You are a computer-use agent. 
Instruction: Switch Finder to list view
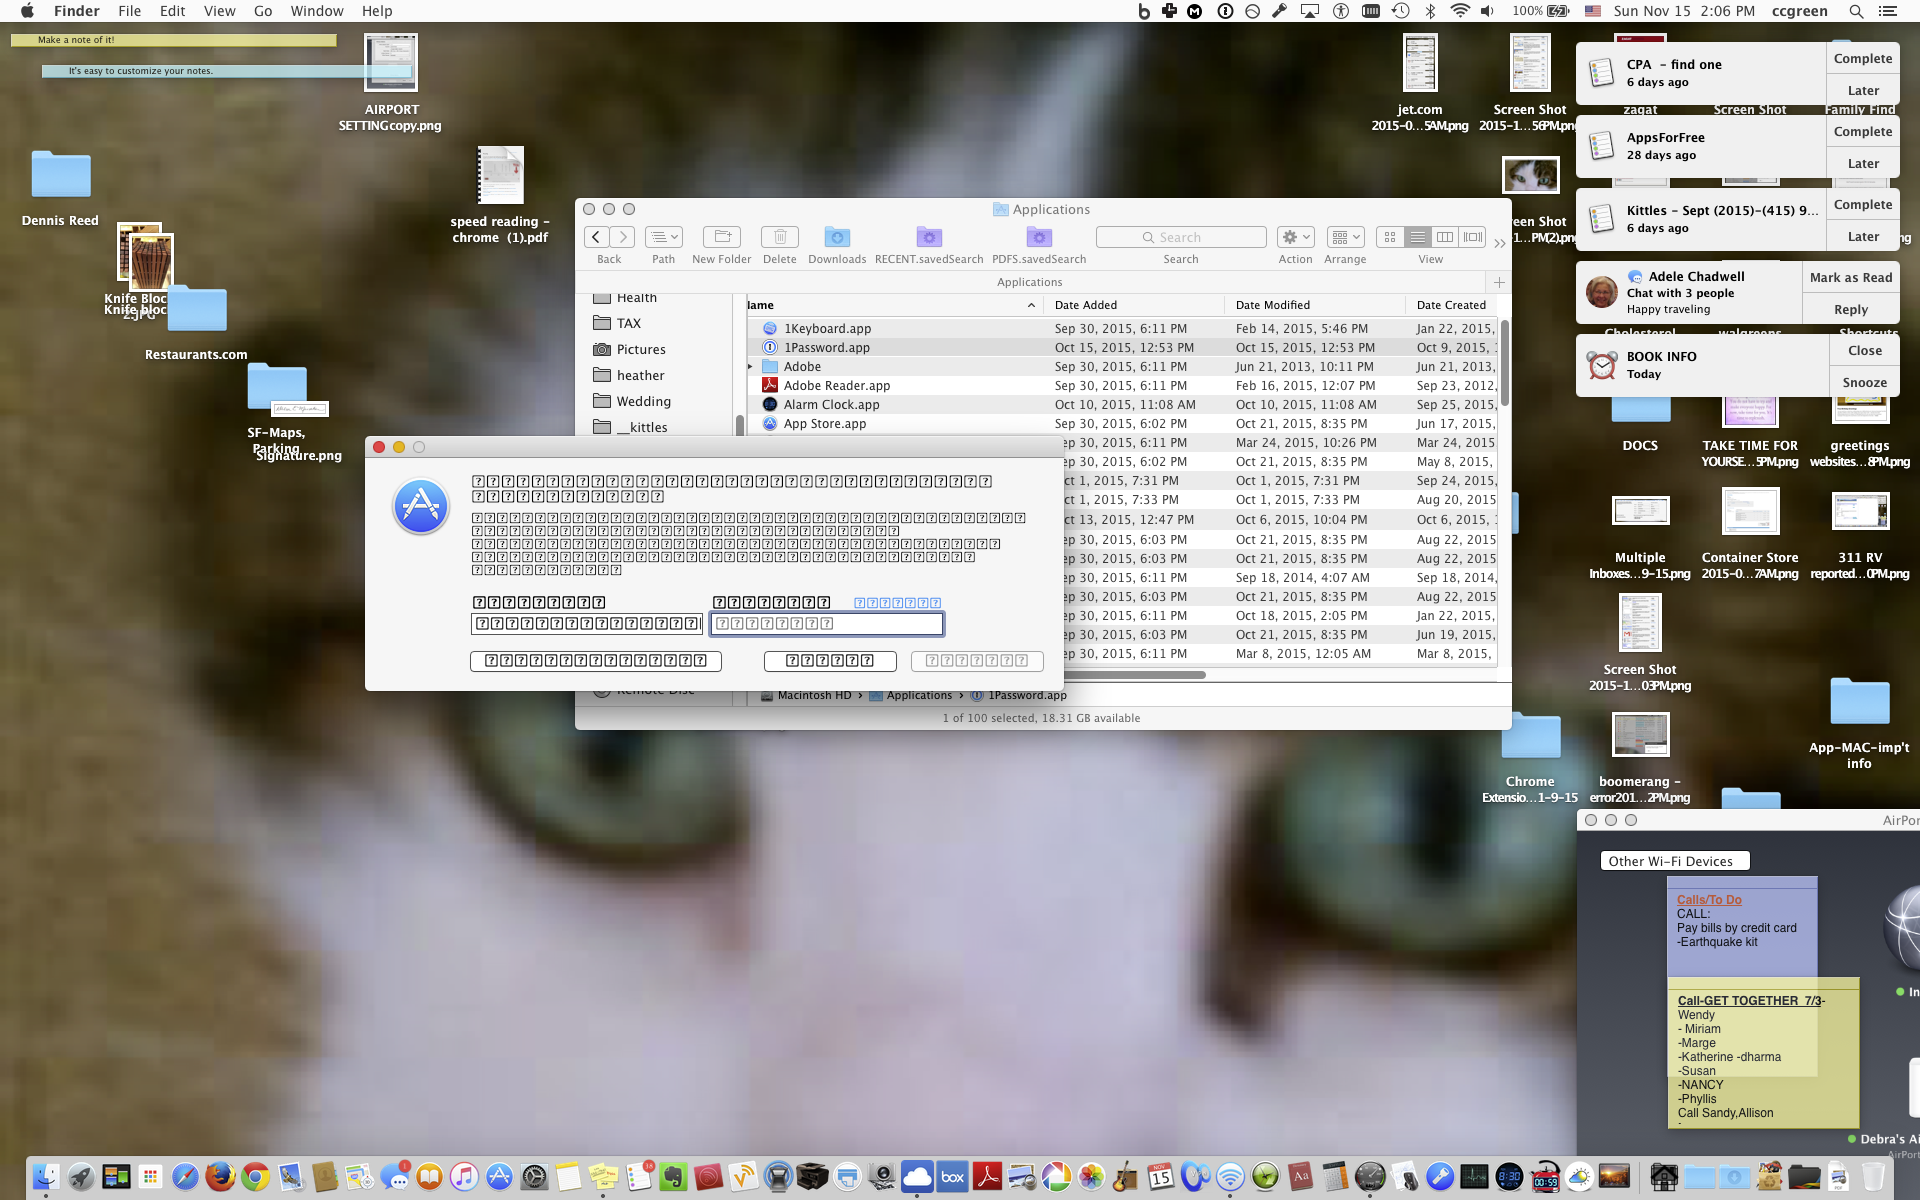[1418, 237]
